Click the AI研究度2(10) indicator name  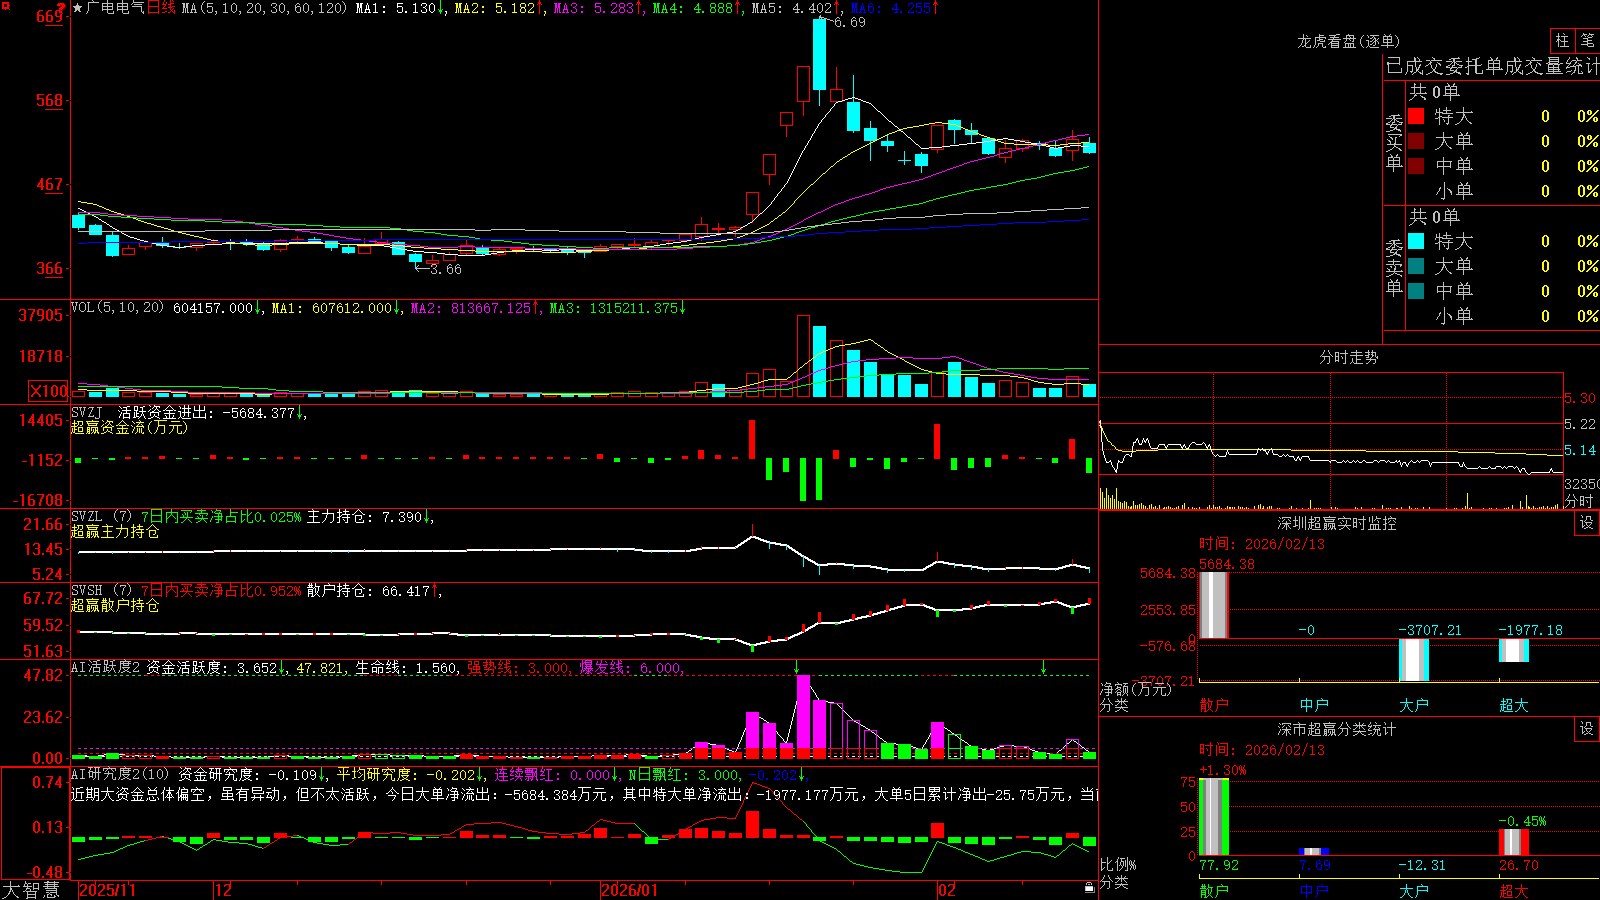tap(120, 774)
